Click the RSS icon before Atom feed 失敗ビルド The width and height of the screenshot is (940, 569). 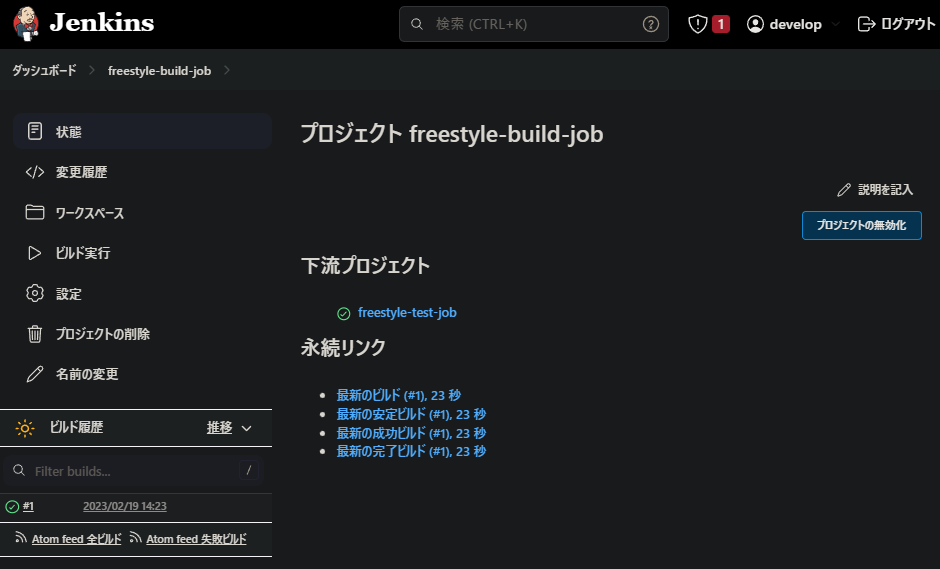[x=135, y=537]
